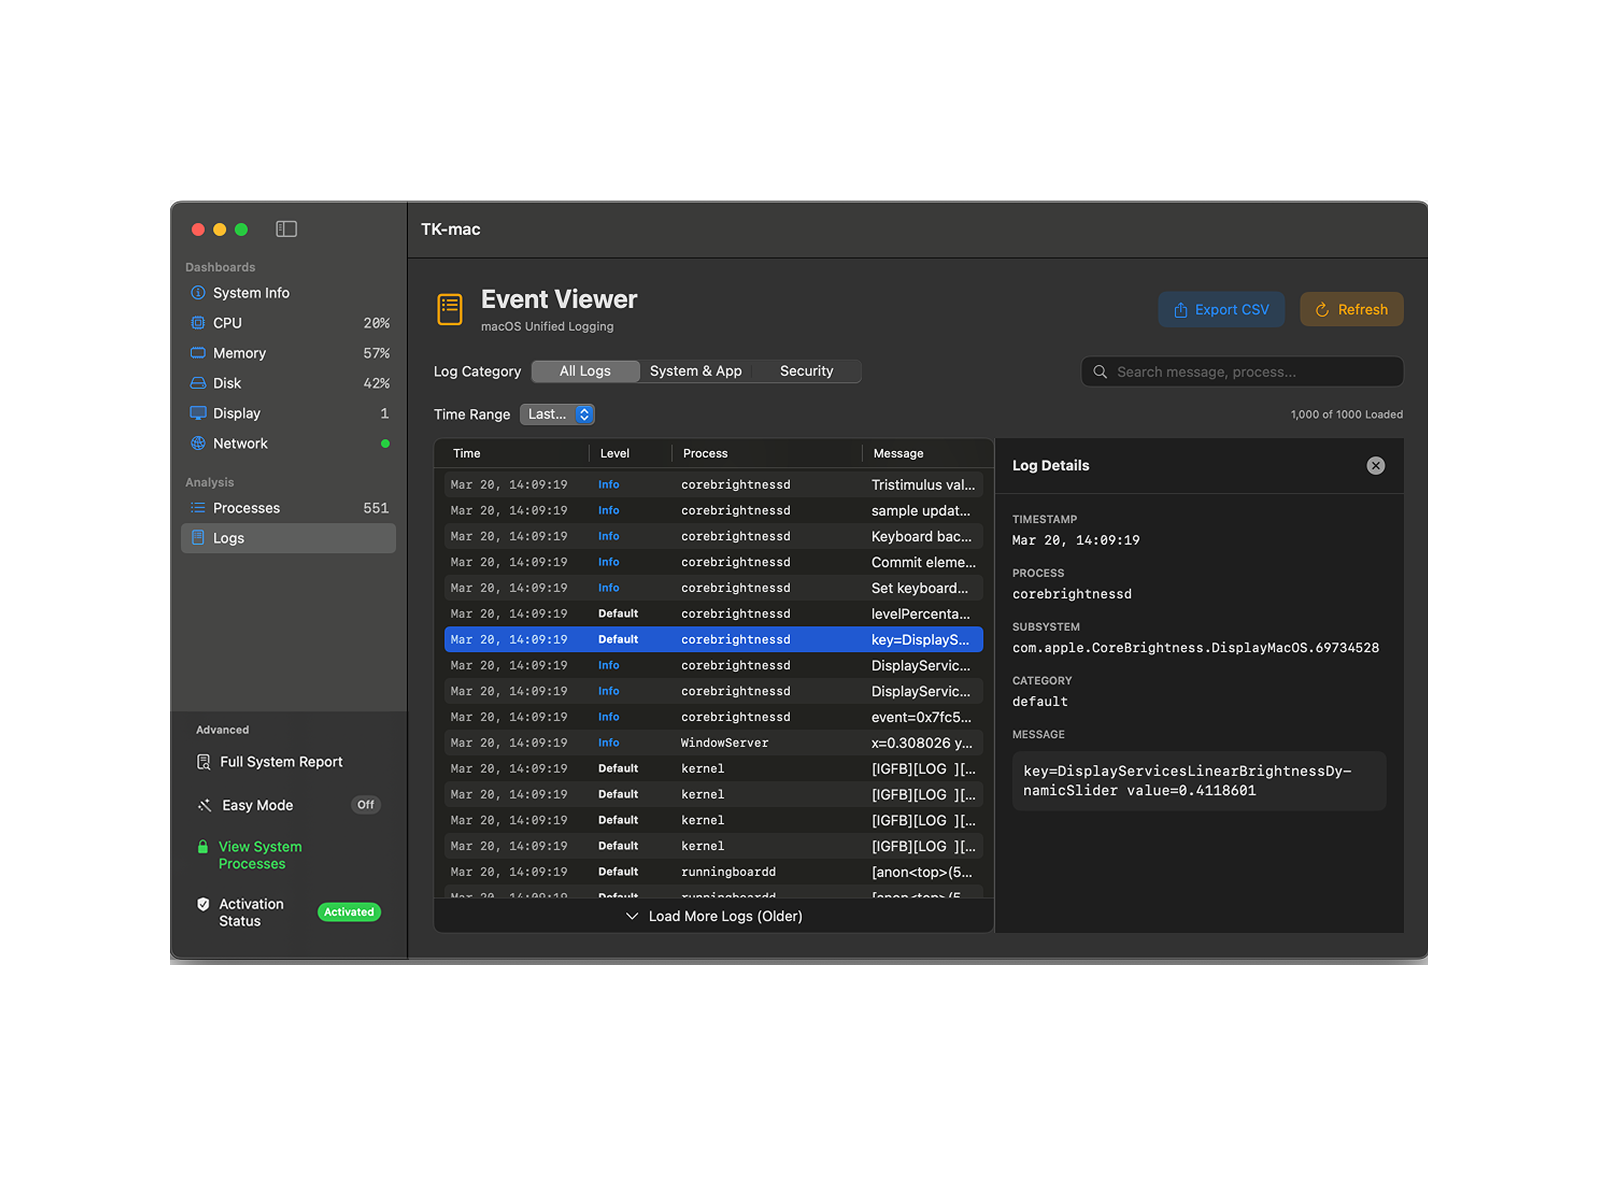
Task: Select the 'event=0x7fc5...' log row
Action: tap(714, 717)
